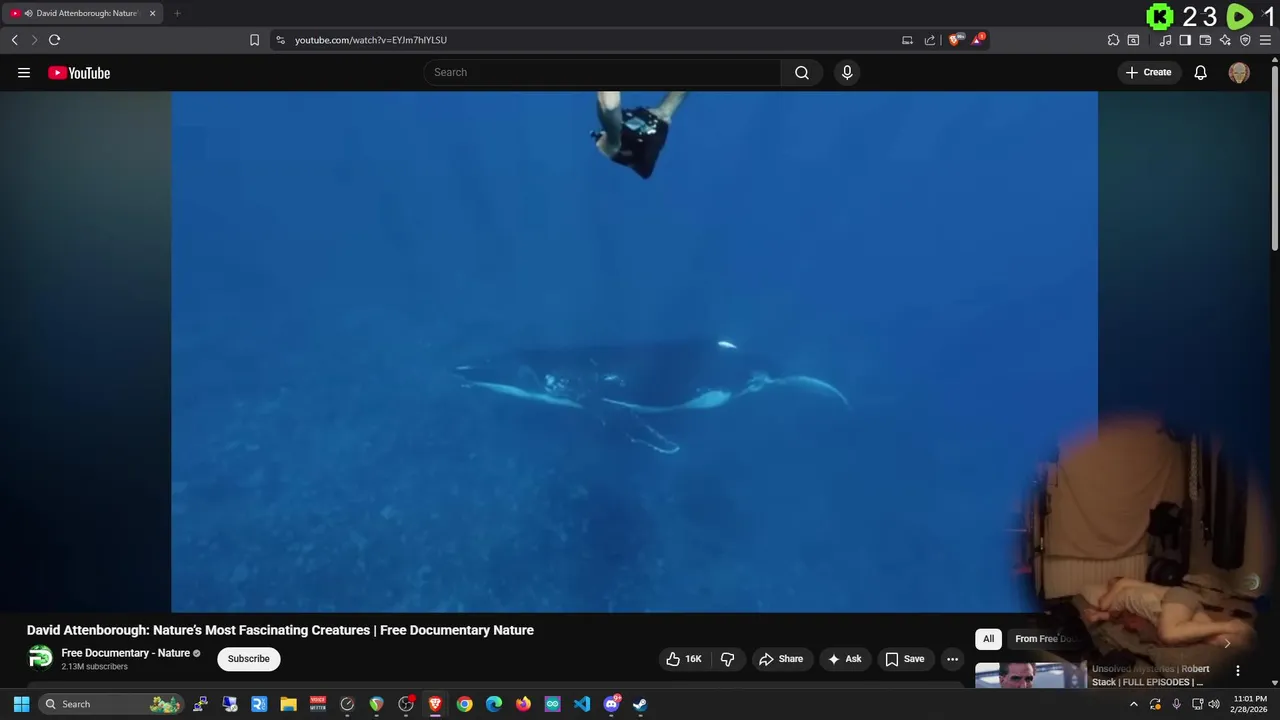Go back with the browser back arrow

click(15, 40)
